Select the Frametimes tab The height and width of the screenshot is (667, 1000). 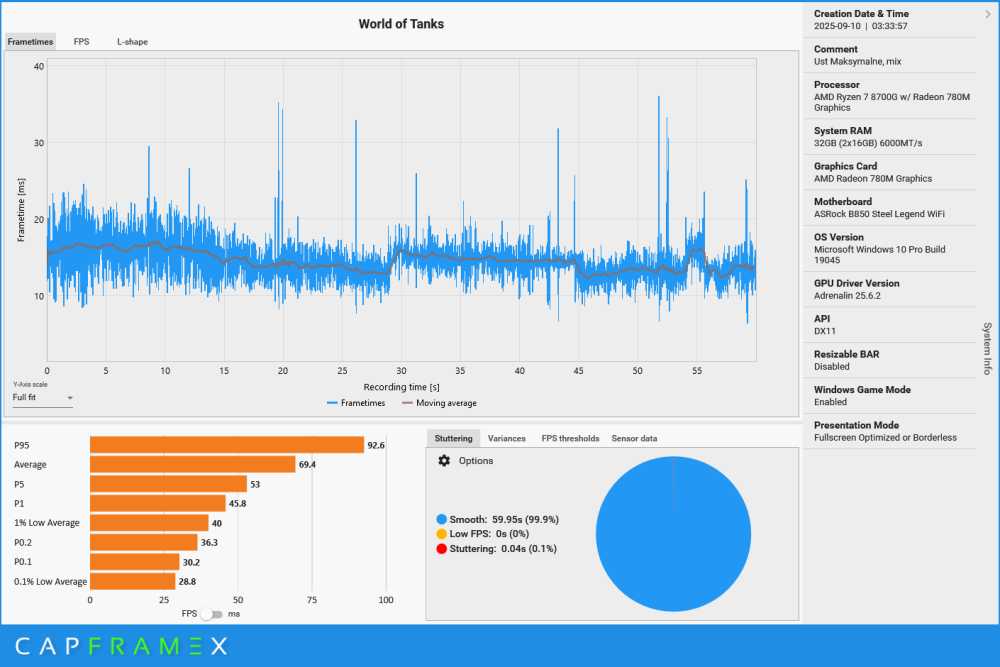tap(30, 42)
